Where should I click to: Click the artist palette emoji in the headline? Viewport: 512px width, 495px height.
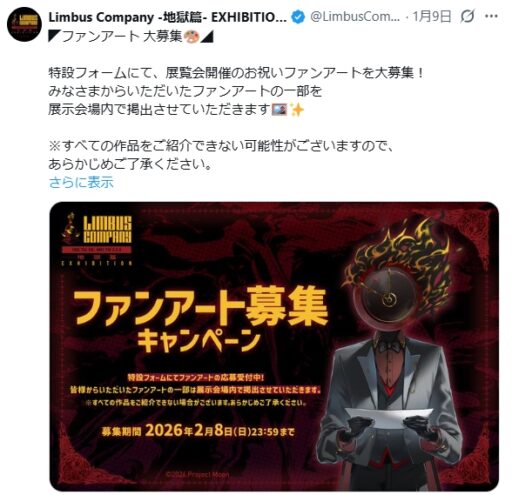tap(191, 36)
